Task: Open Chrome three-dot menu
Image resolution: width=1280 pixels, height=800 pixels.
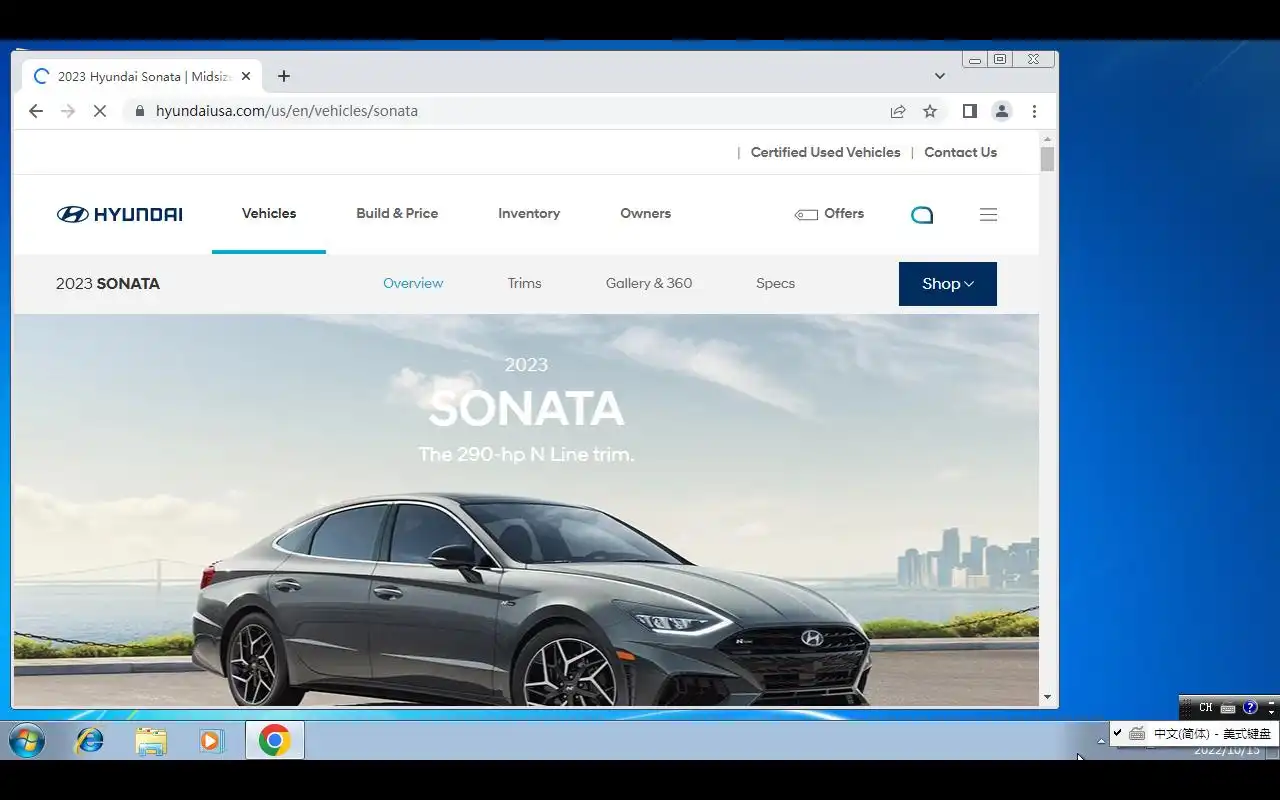Action: 1034,111
